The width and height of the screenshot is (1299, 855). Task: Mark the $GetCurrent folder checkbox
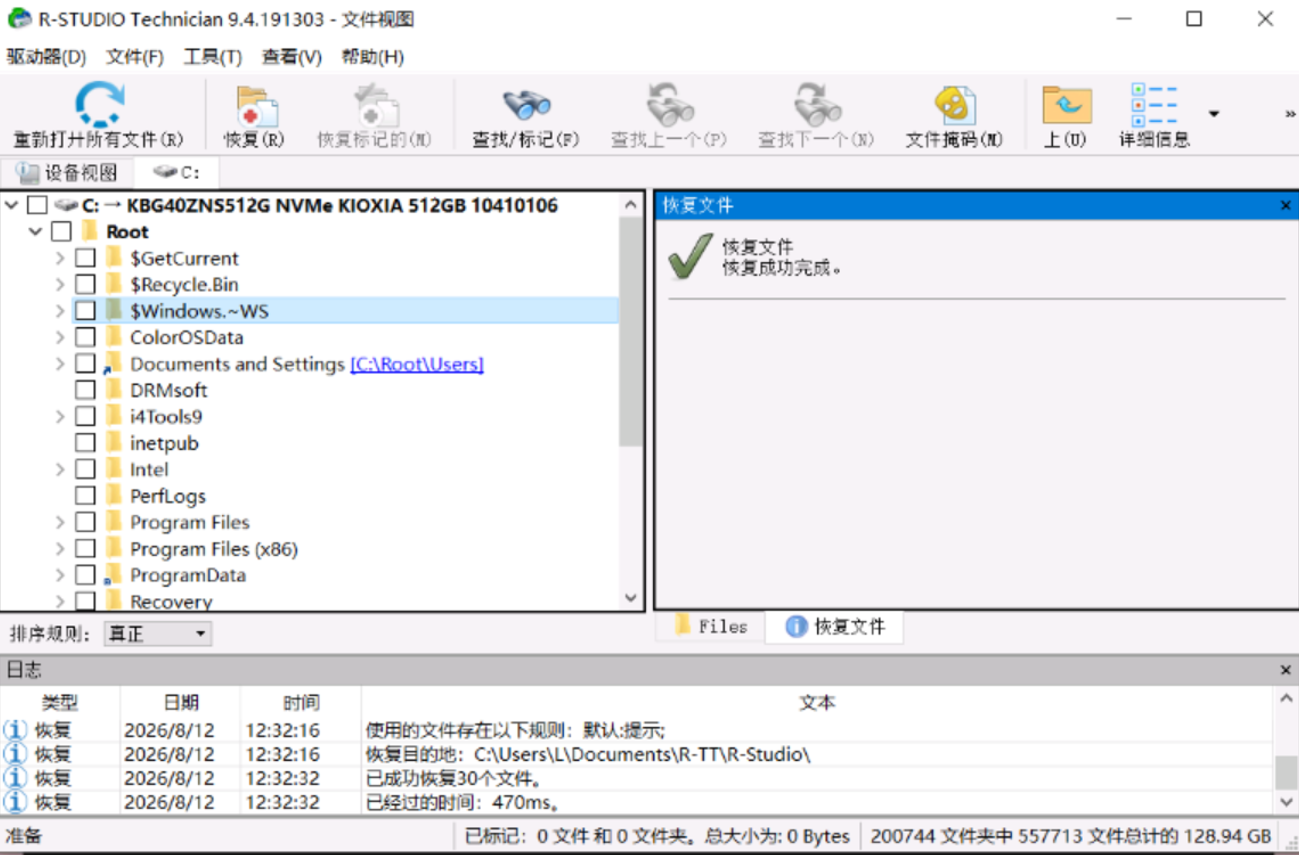pyautogui.click(x=85, y=258)
